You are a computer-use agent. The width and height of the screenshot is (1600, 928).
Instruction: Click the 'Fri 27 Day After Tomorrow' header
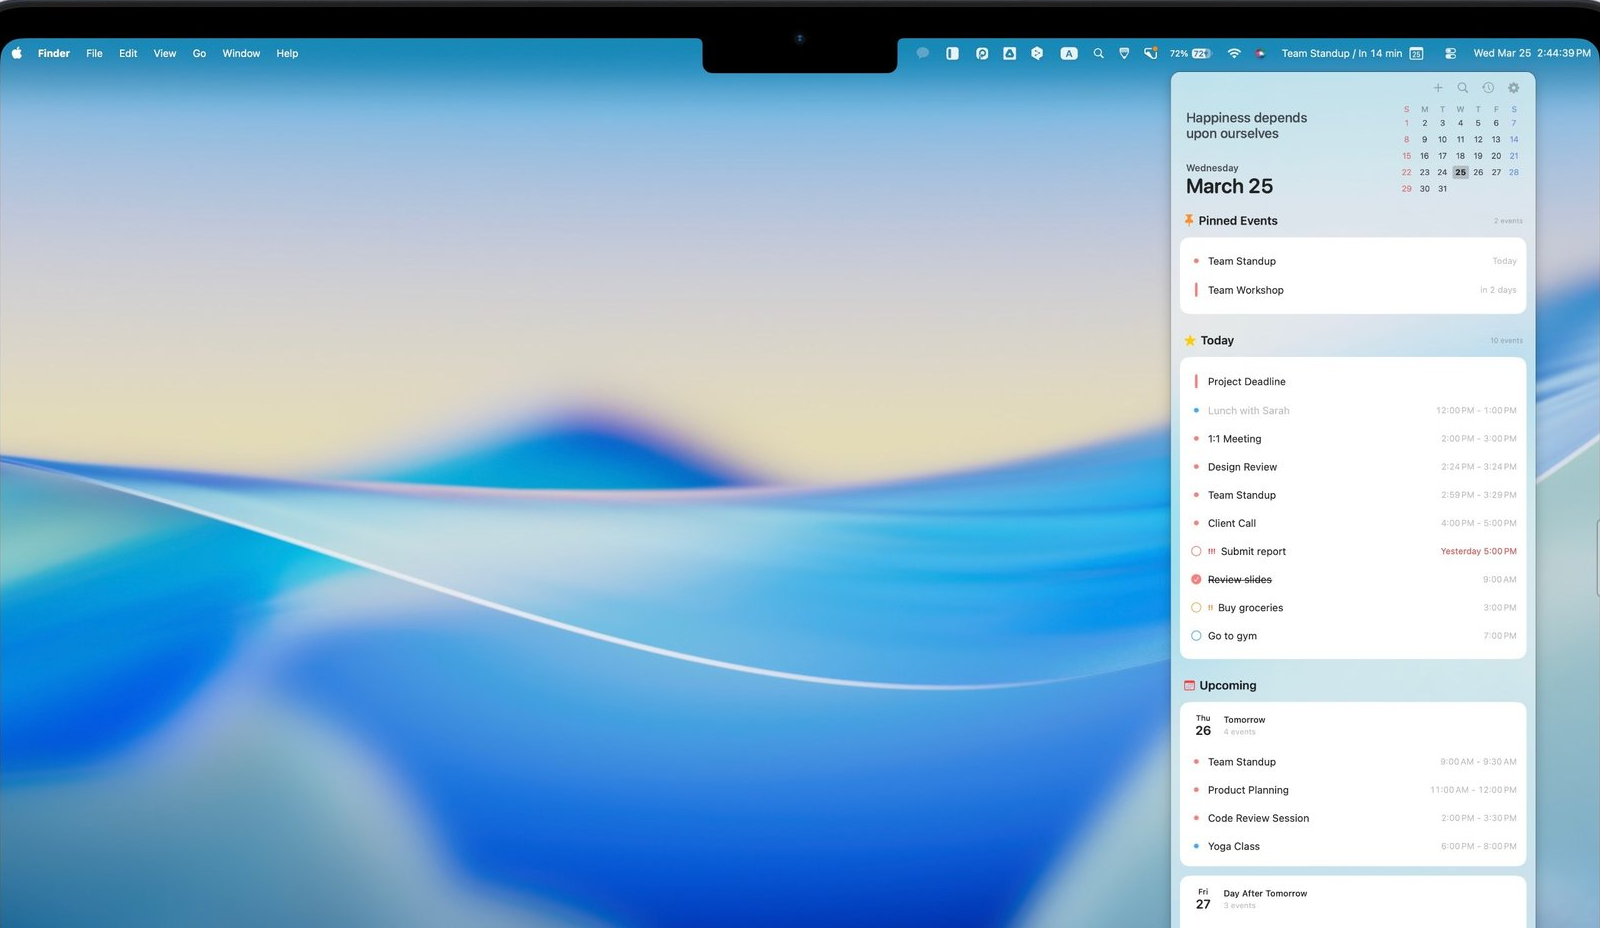coord(1251,898)
